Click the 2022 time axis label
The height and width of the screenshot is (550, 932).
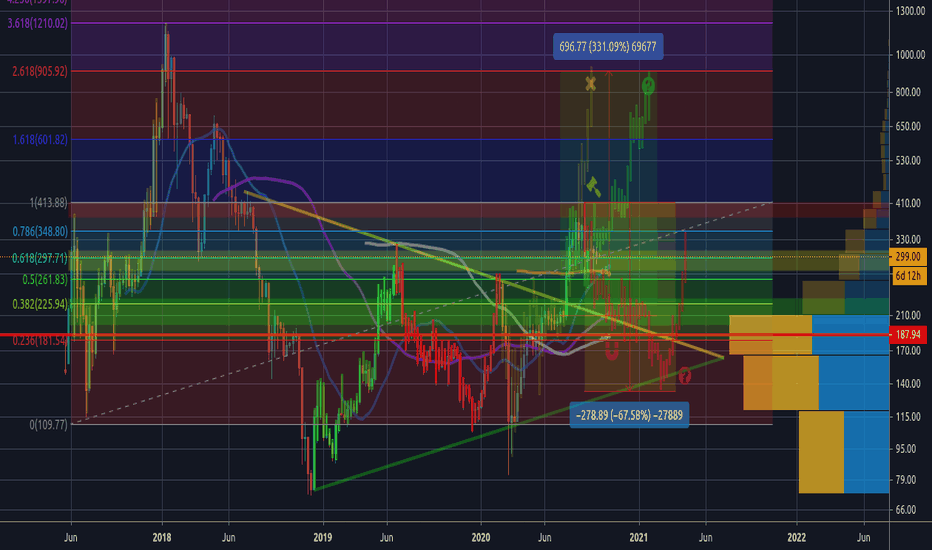(x=796, y=538)
